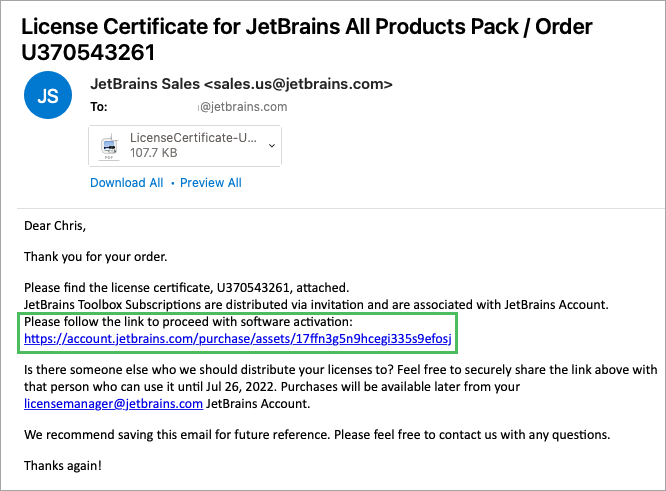This screenshot has width=666, height=491.
Task: Click the licensemanager@jetbrains.com email link
Action: (113, 403)
